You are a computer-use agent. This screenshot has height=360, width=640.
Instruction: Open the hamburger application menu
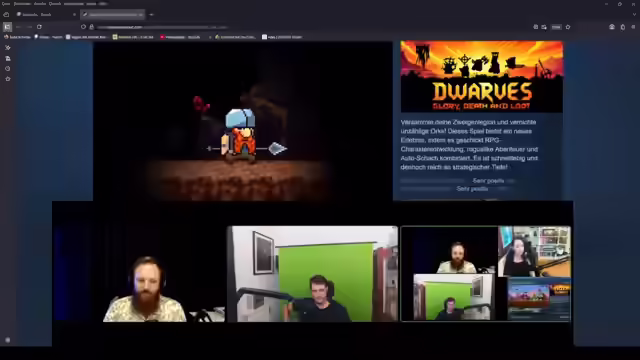[633, 27]
